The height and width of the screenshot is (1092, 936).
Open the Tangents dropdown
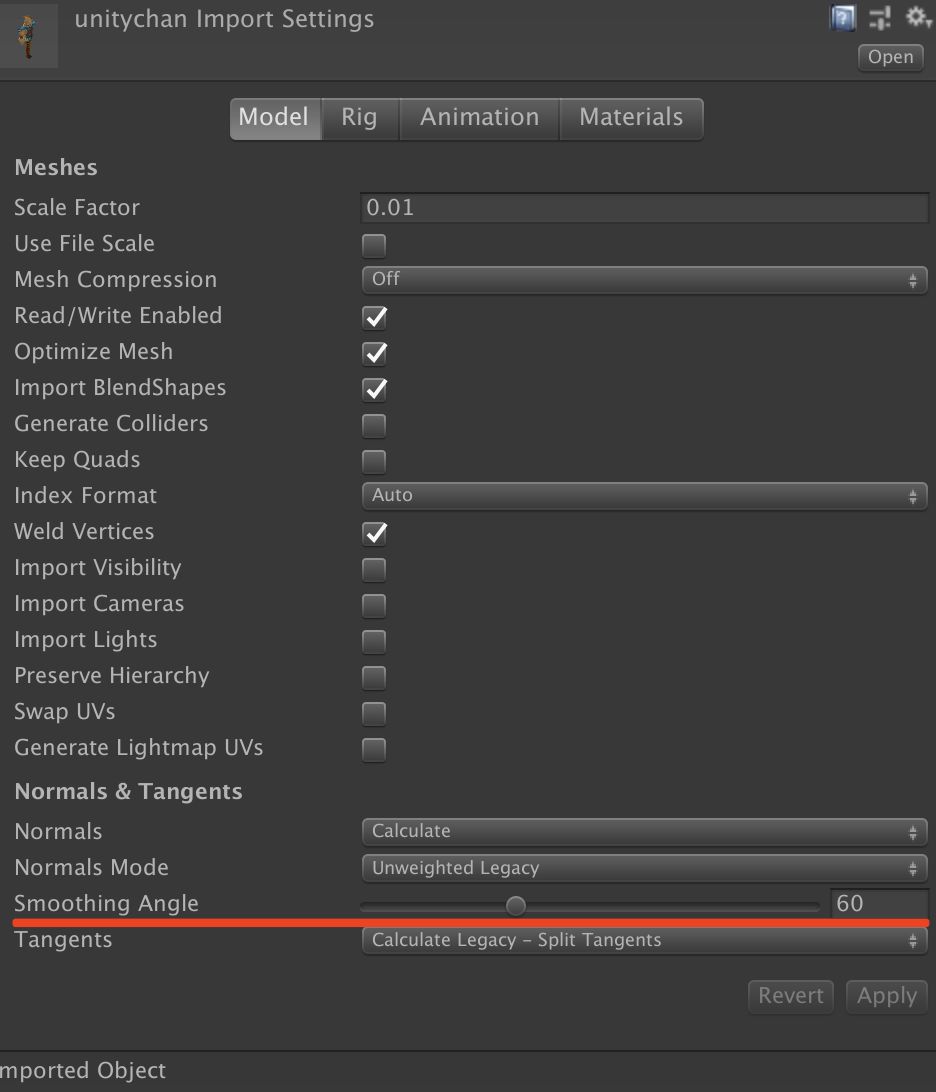click(x=644, y=940)
